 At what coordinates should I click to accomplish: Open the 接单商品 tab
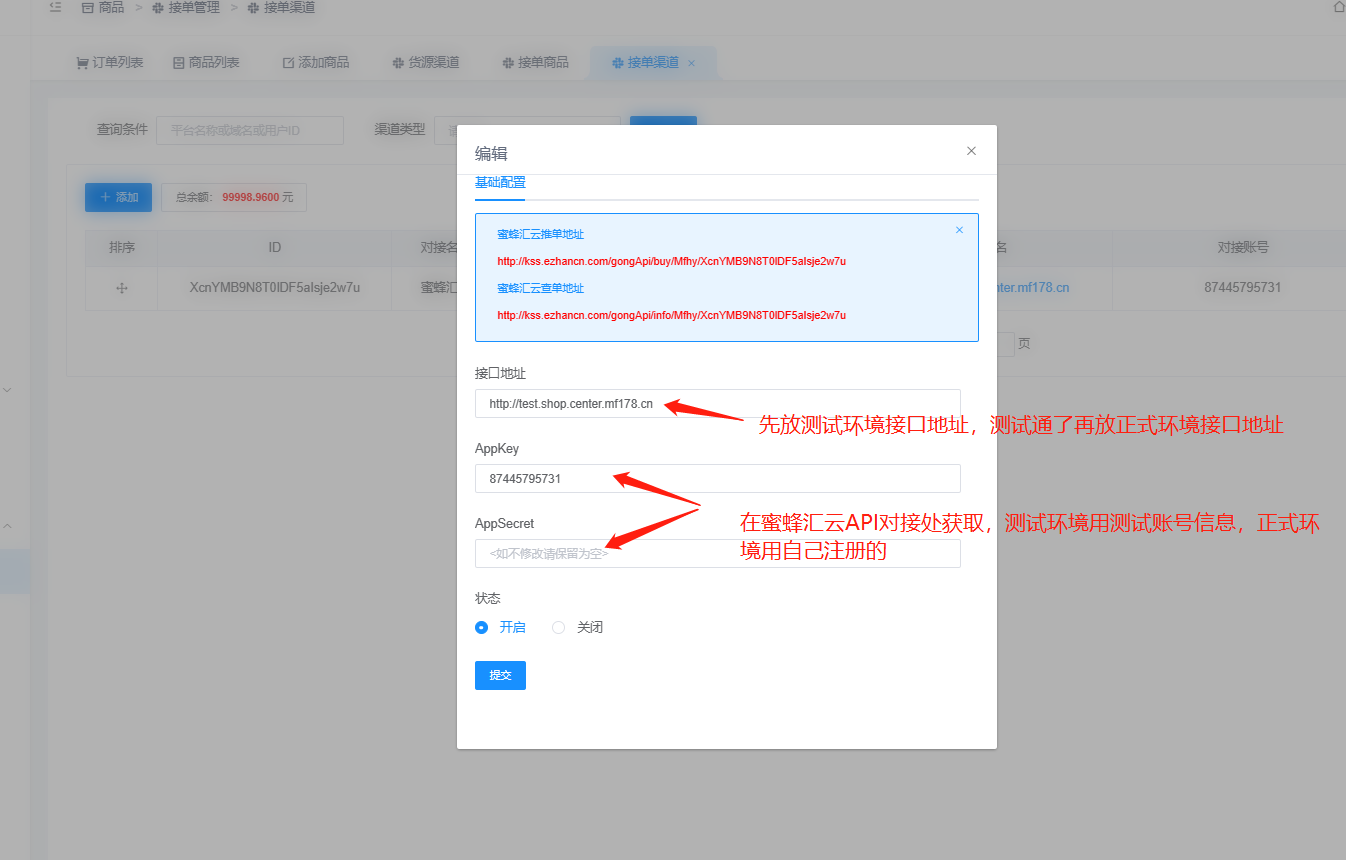pos(535,62)
